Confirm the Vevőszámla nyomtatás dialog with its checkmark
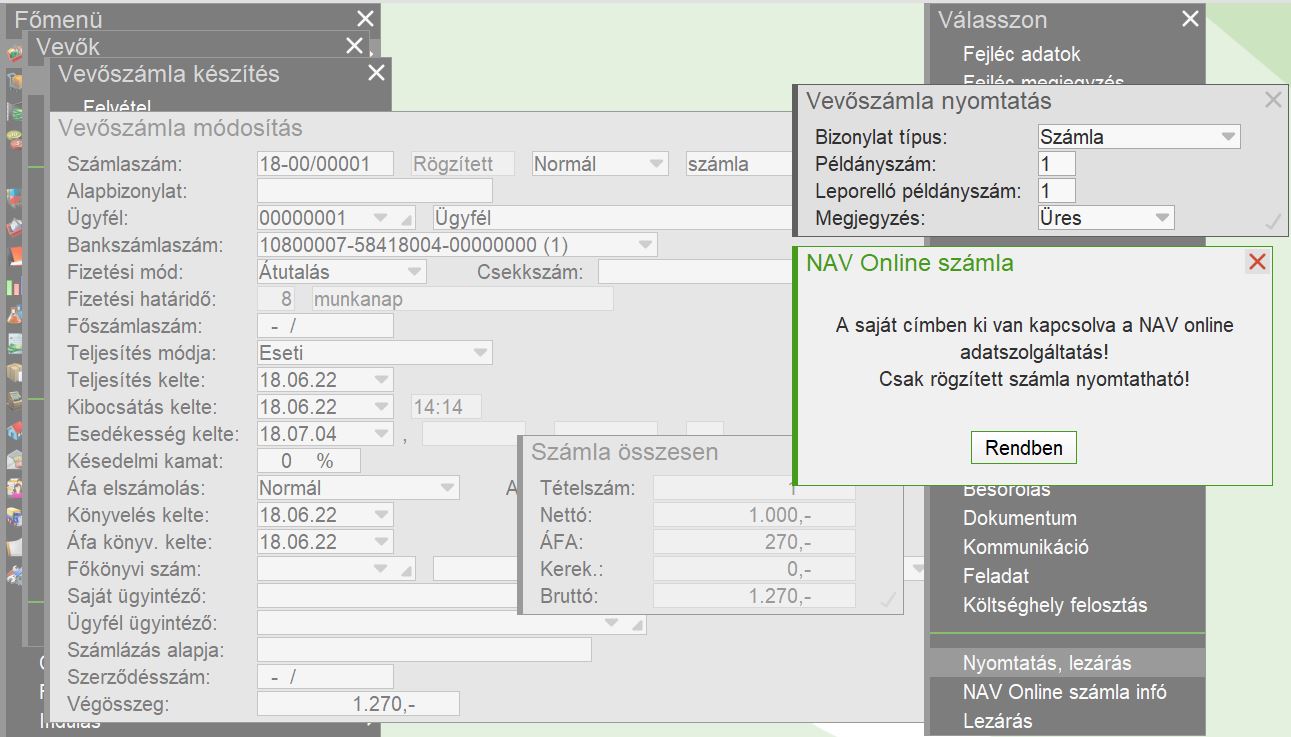 click(x=1273, y=221)
